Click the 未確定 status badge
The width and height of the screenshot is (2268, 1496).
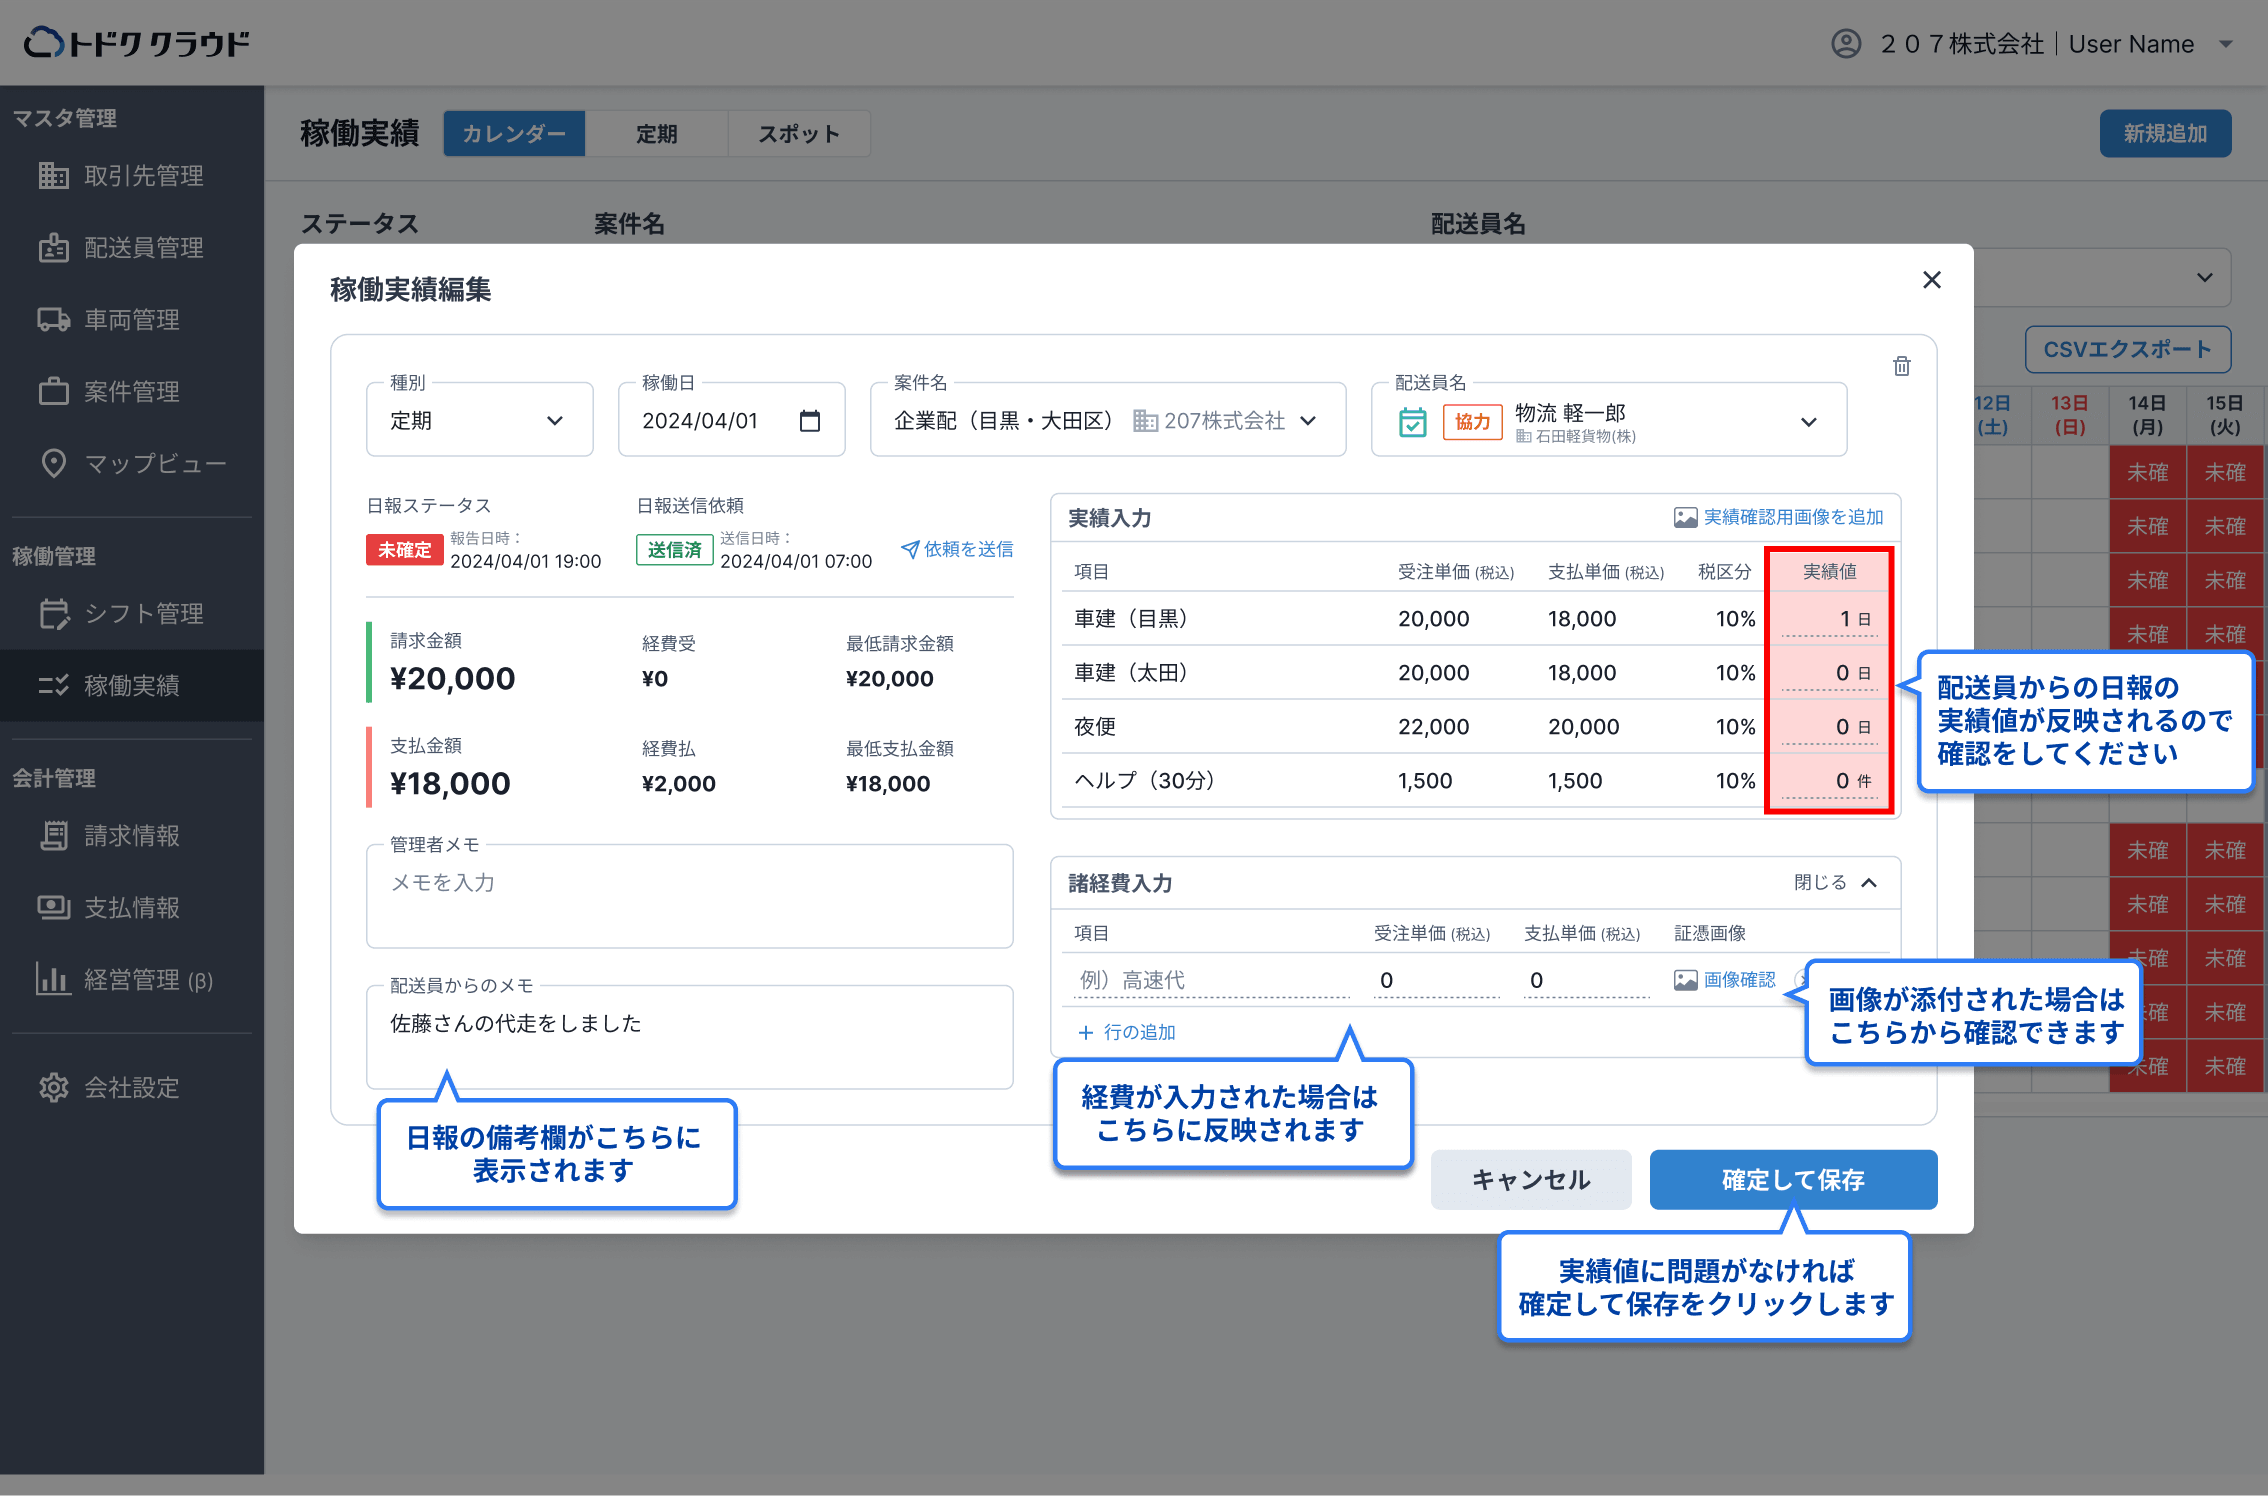pos(405,550)
